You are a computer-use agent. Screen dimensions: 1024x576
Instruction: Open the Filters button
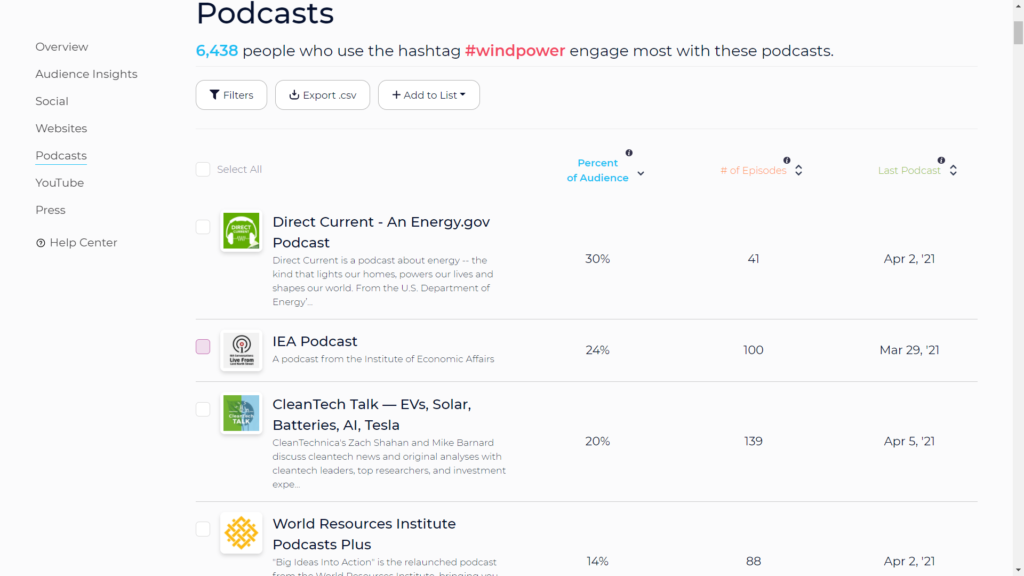[231, 95]
